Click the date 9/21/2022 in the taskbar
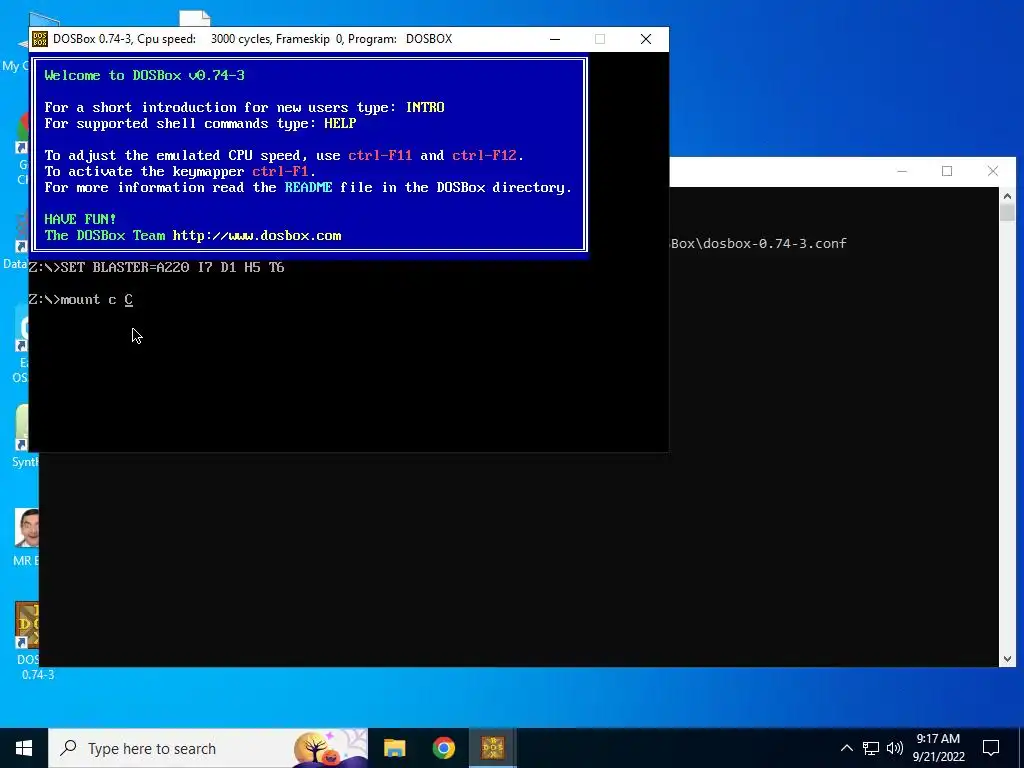1024x768 pixels. 938,758
